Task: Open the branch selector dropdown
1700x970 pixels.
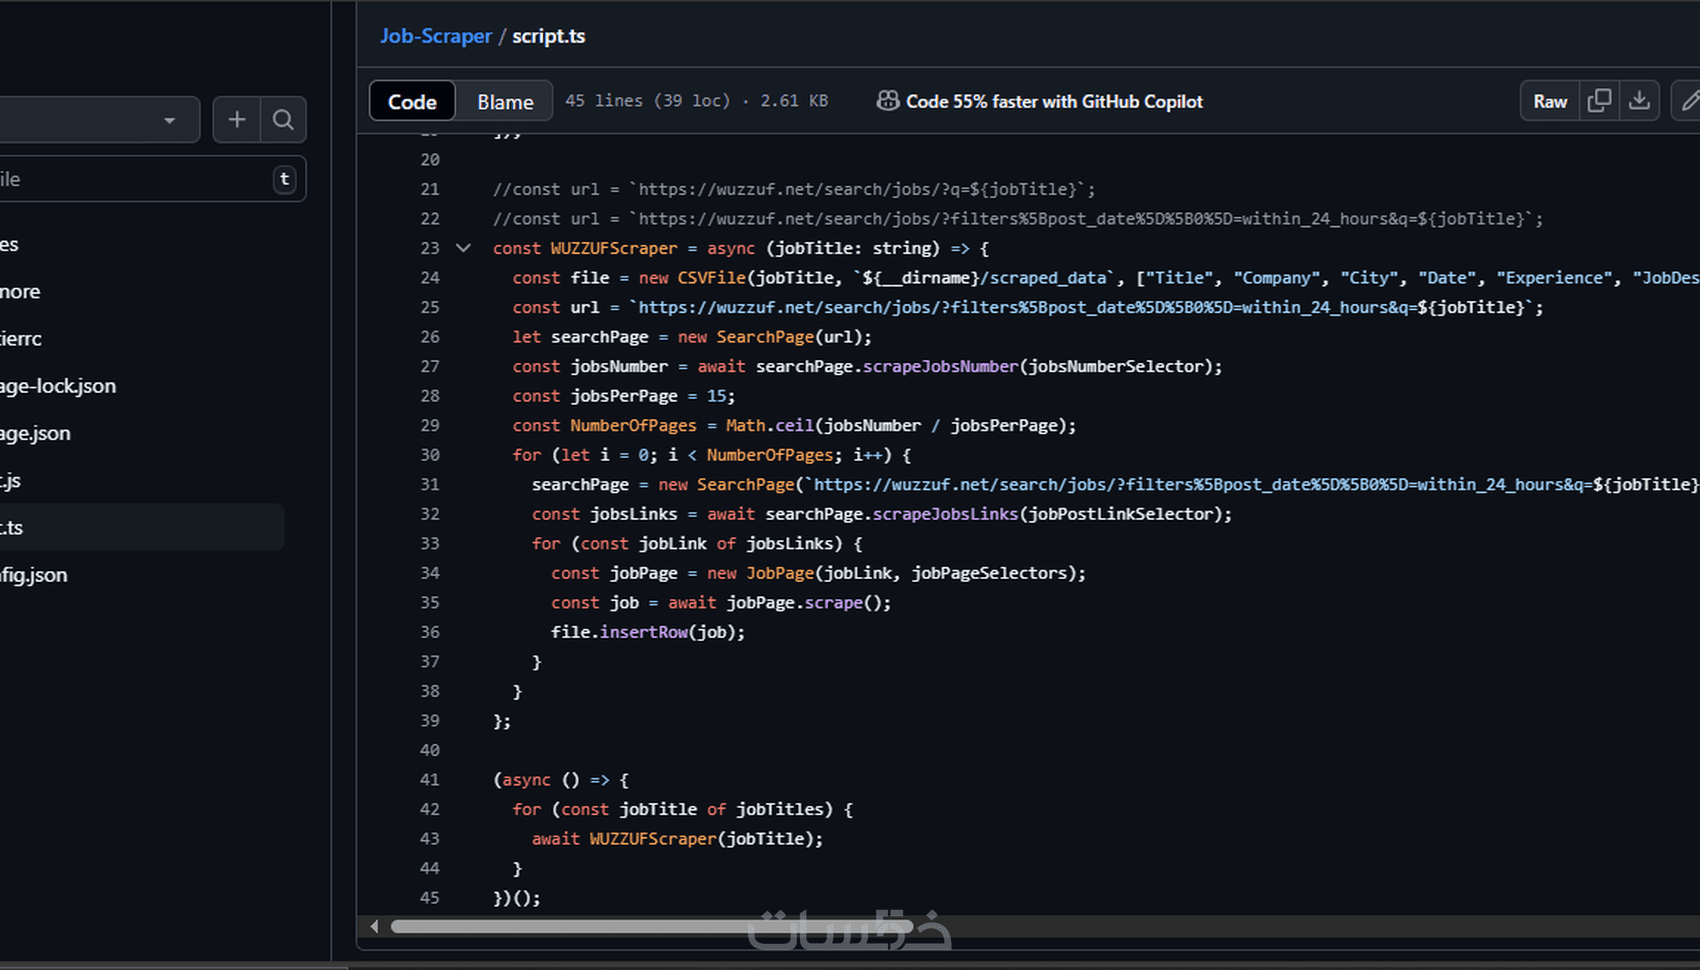Action: [x=98, y=120]
